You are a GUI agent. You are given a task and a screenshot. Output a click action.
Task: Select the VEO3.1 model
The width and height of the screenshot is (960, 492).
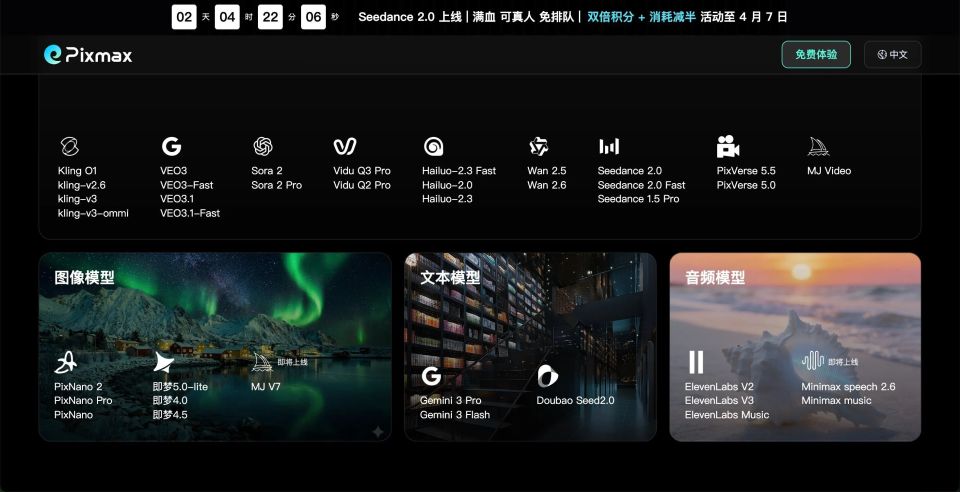click(177, 199)
